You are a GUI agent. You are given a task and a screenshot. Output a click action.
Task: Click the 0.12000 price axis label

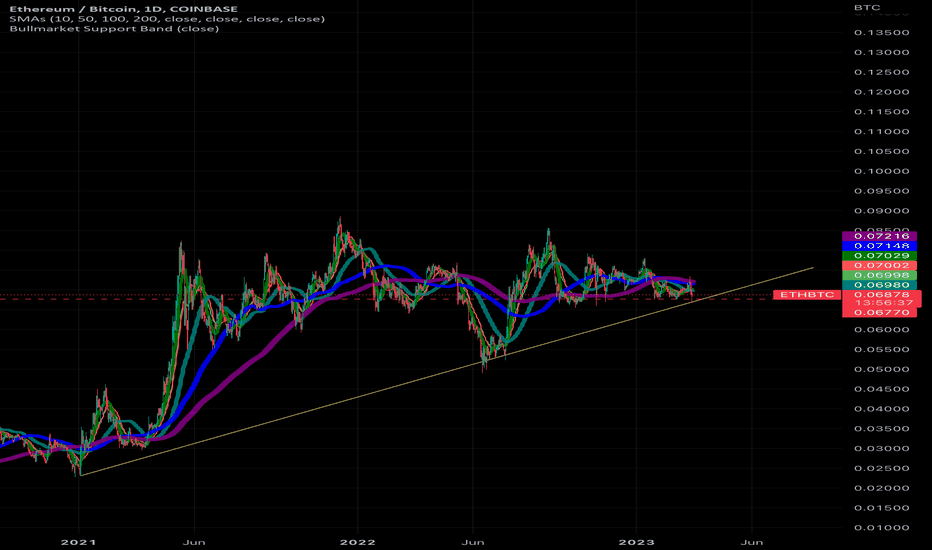coord(881,92)
